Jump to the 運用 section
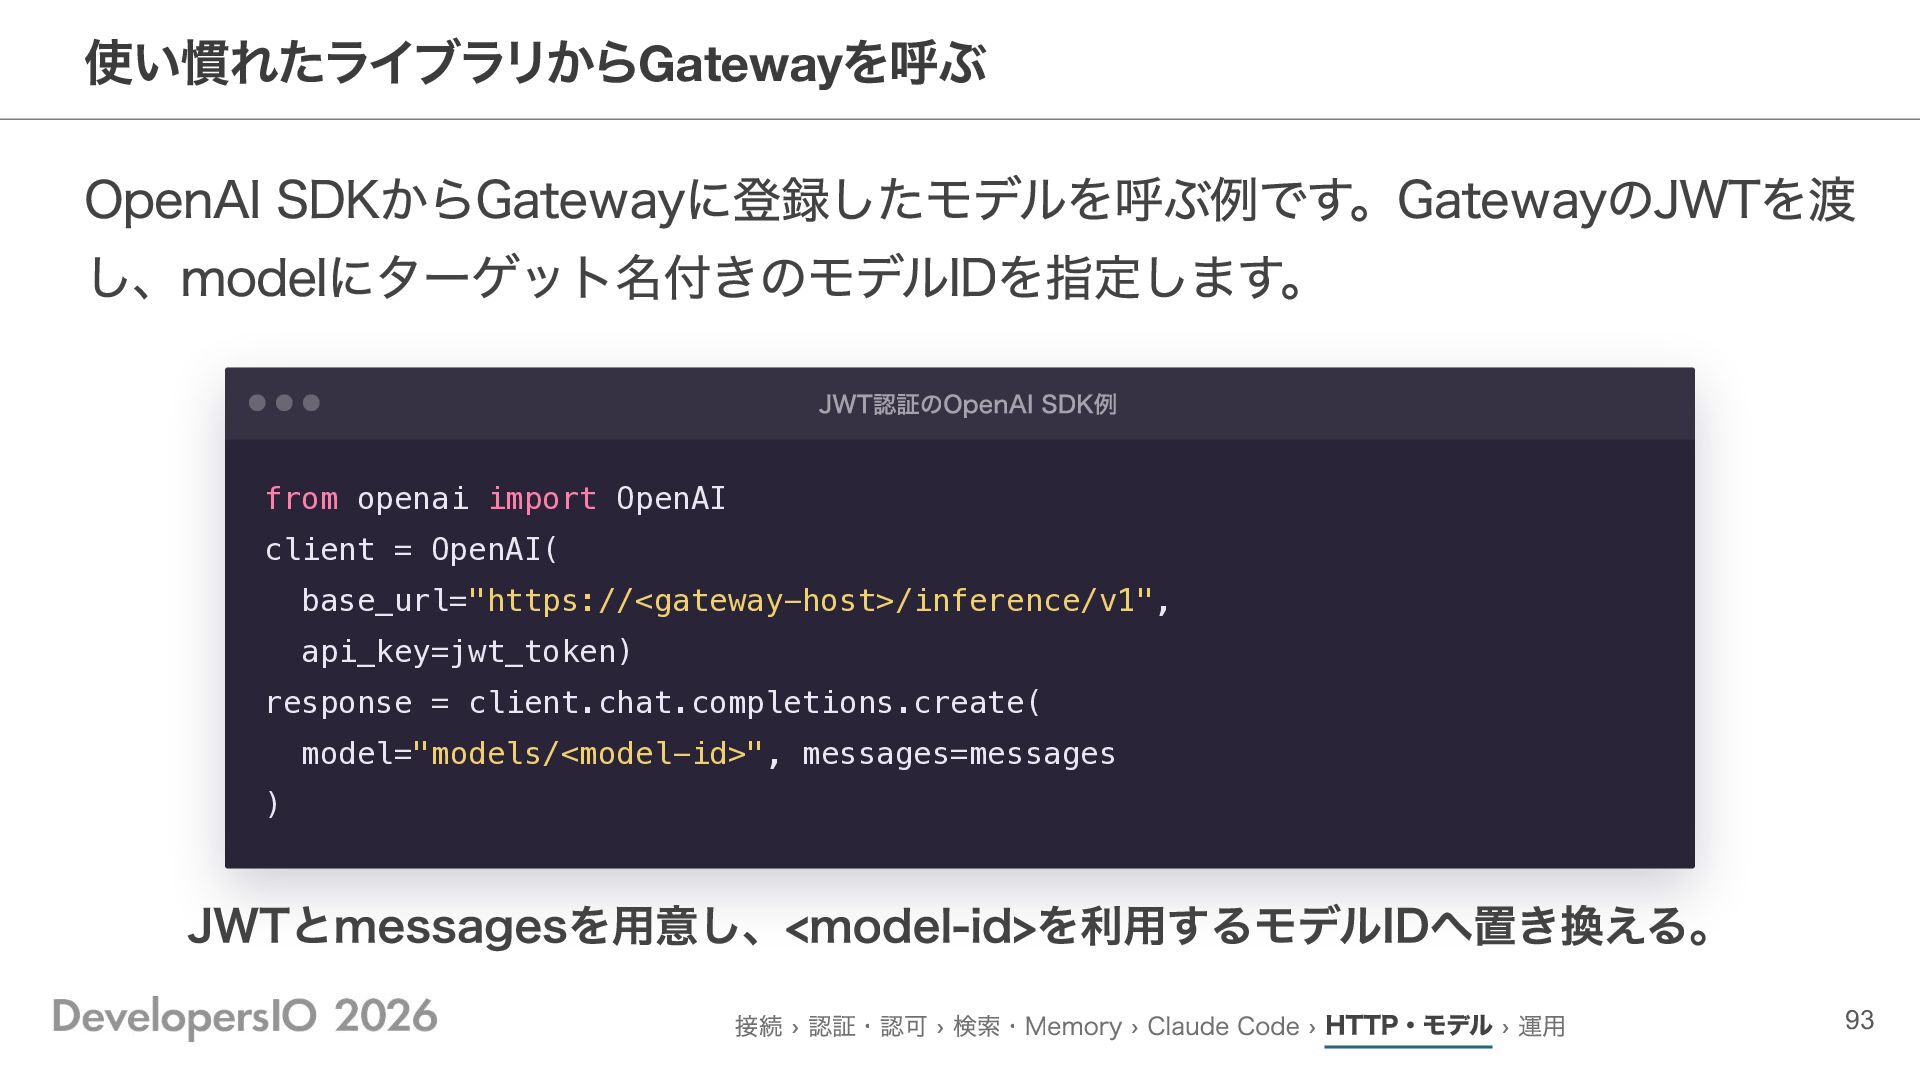Image resolution: width=1920 pixels, height=1080 pixels. pos(1541,1026)
